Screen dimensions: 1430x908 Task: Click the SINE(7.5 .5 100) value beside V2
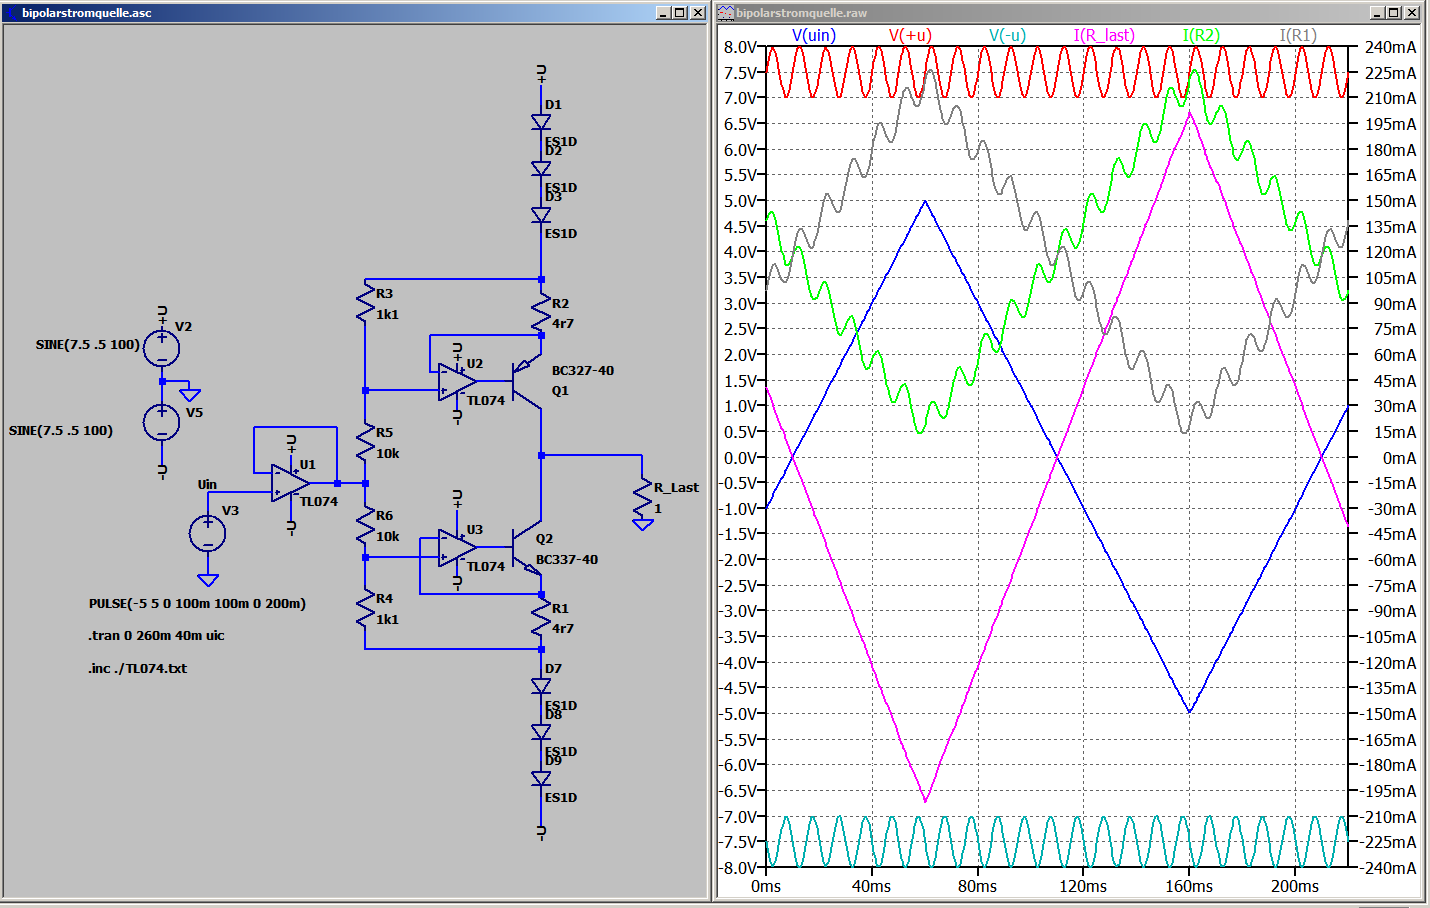(x=88, y=344)
